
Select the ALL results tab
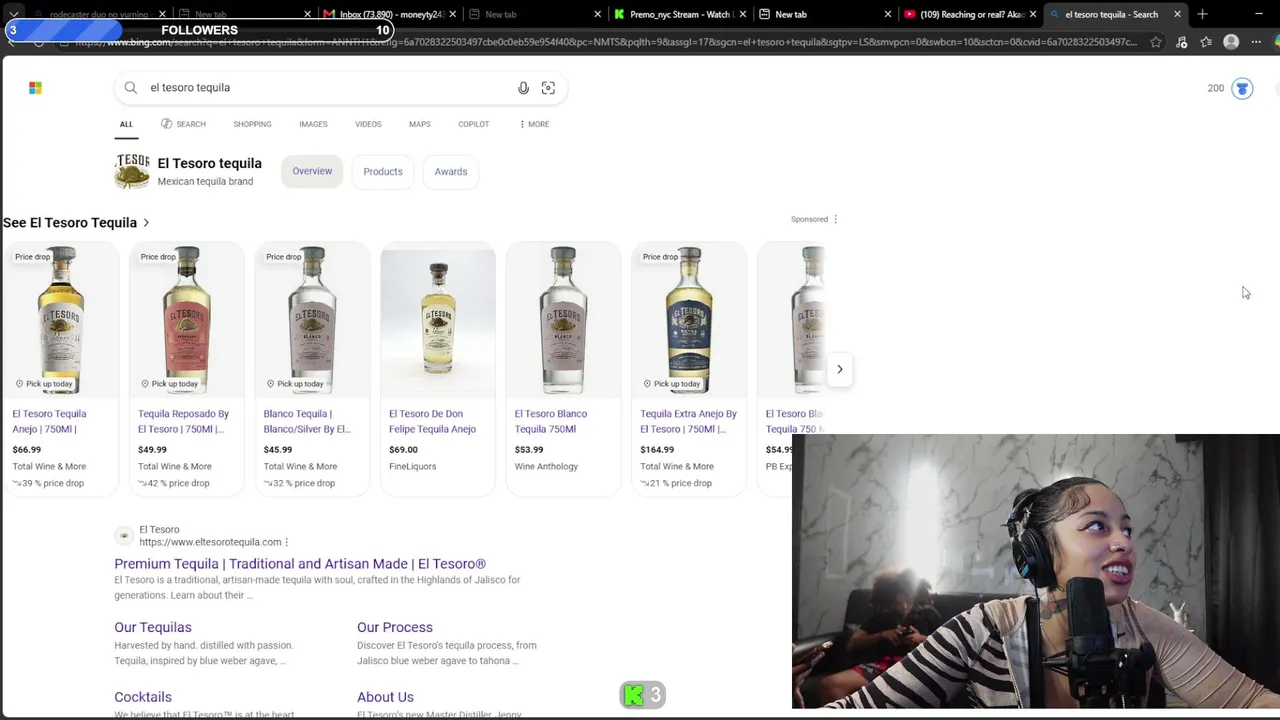[126, 124]
